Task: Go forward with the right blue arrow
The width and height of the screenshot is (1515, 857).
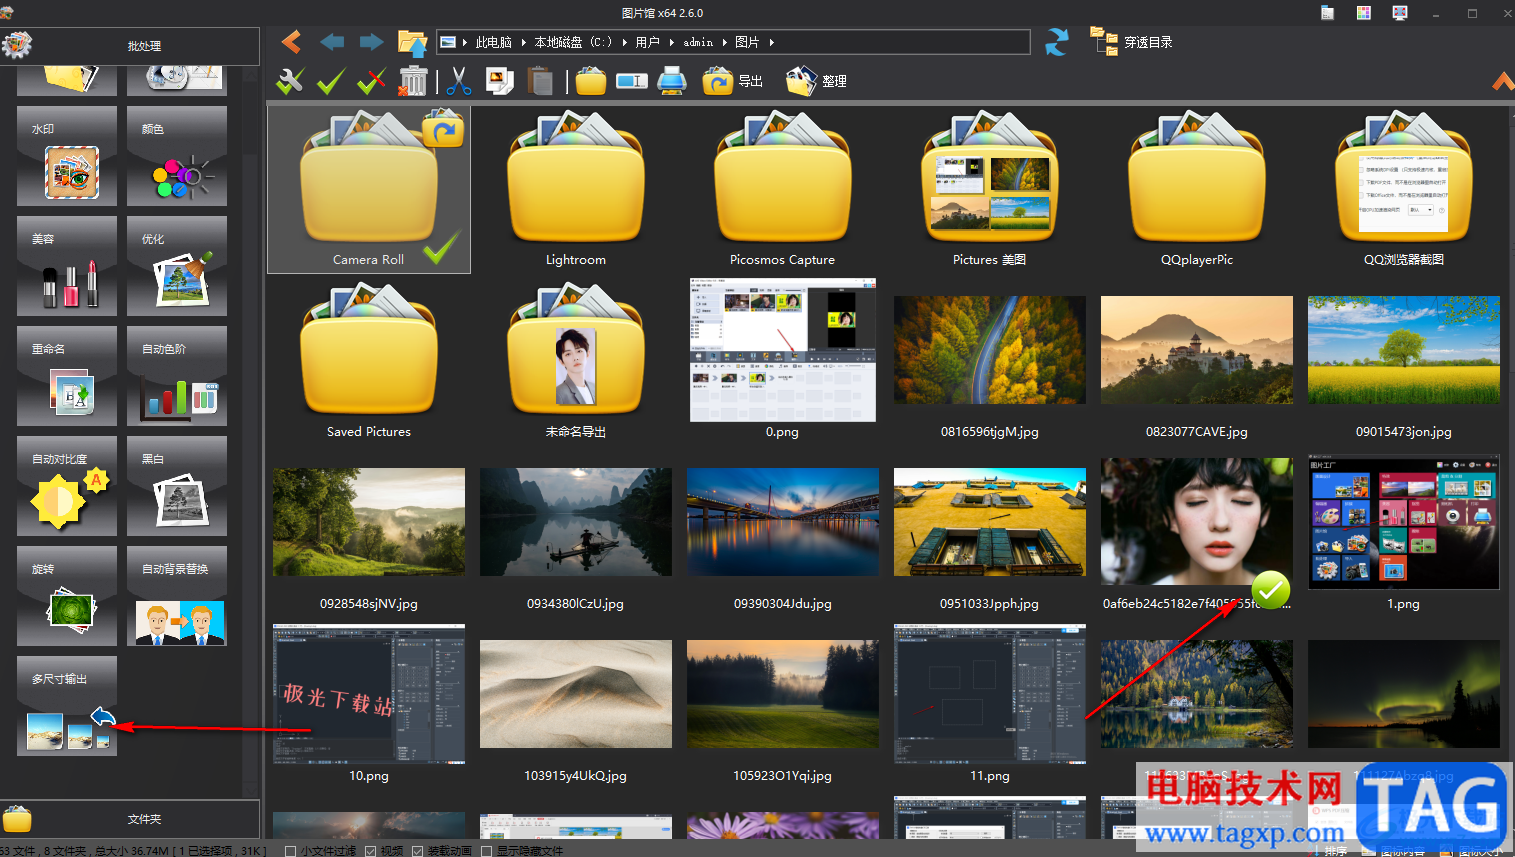Action: tap(371, 42)
